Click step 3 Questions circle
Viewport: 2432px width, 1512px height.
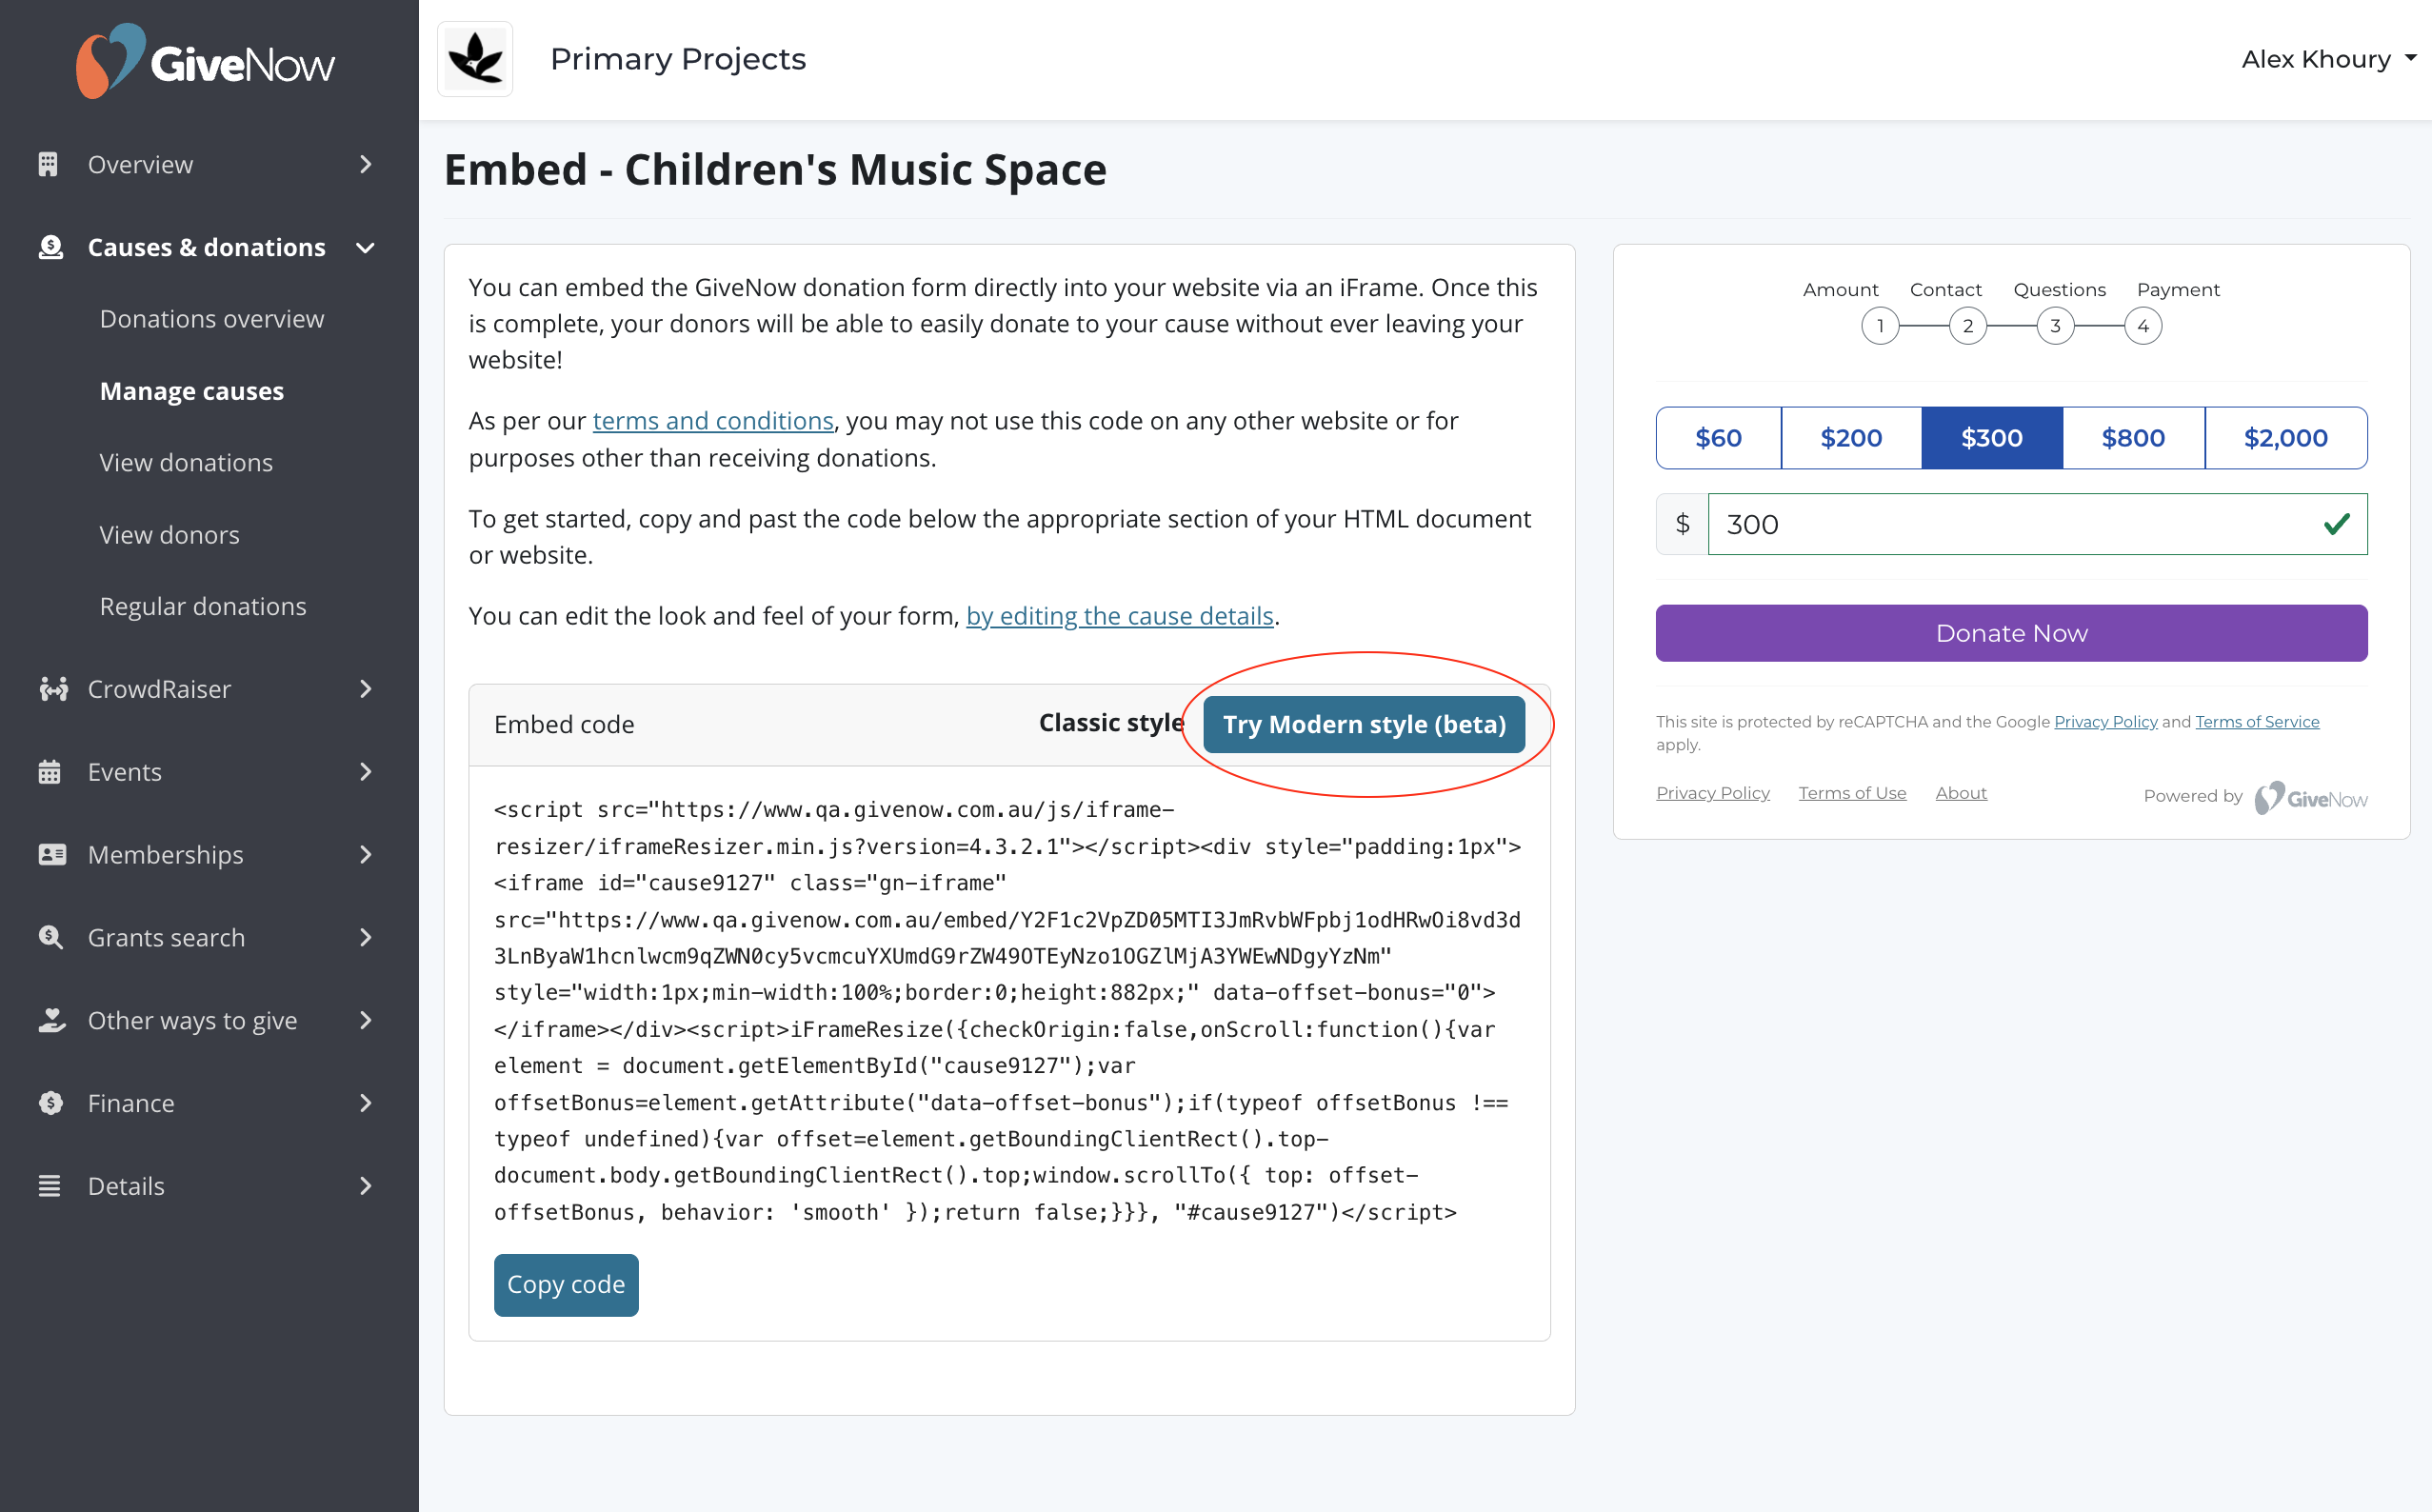tap(2055, 326)
